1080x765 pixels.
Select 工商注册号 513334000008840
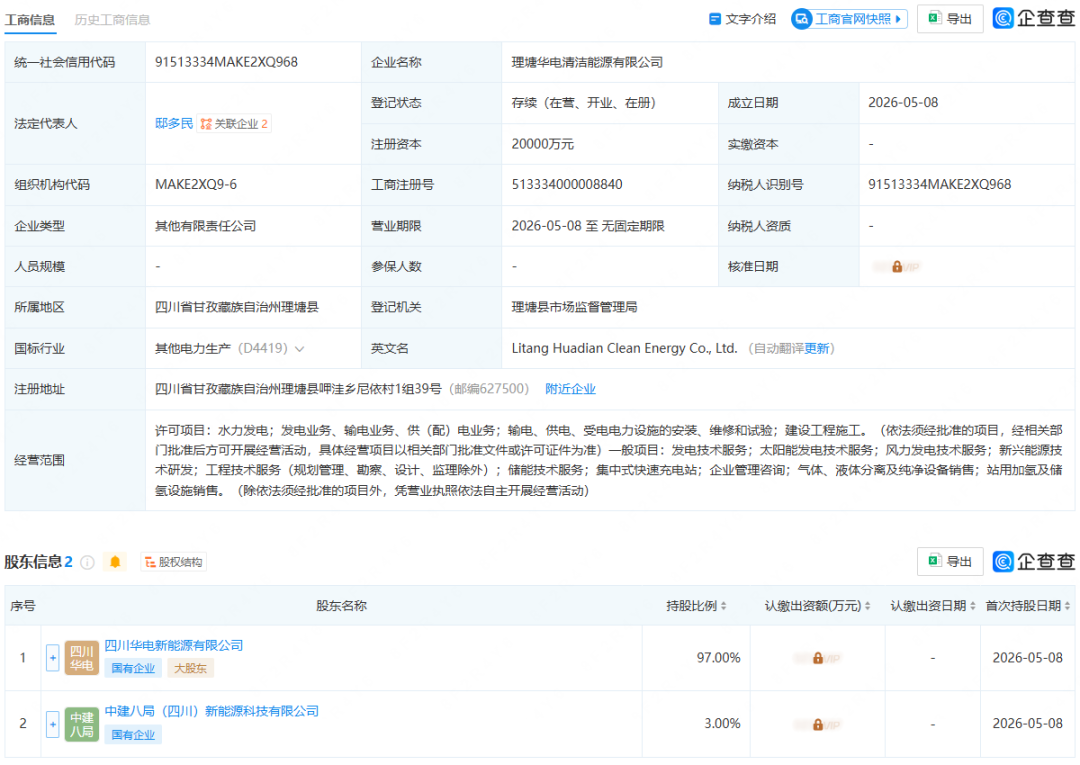click(567, 185)
